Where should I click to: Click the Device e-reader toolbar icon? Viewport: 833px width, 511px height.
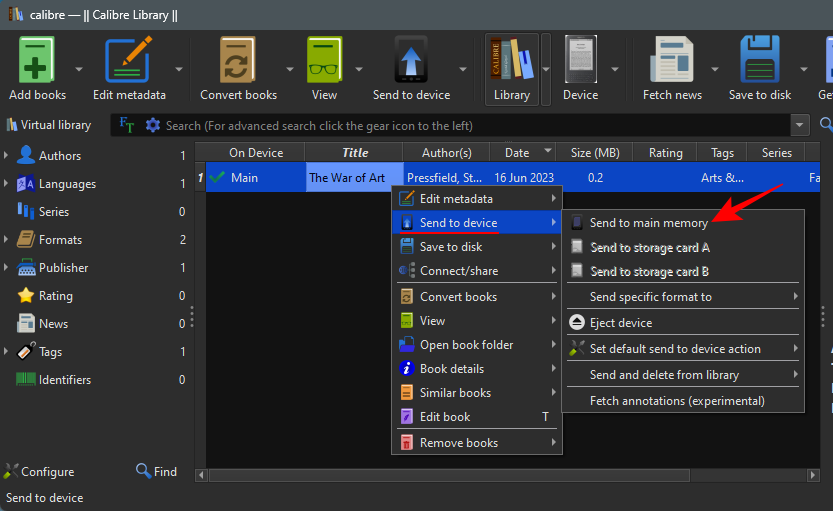(x=580, y=62)
